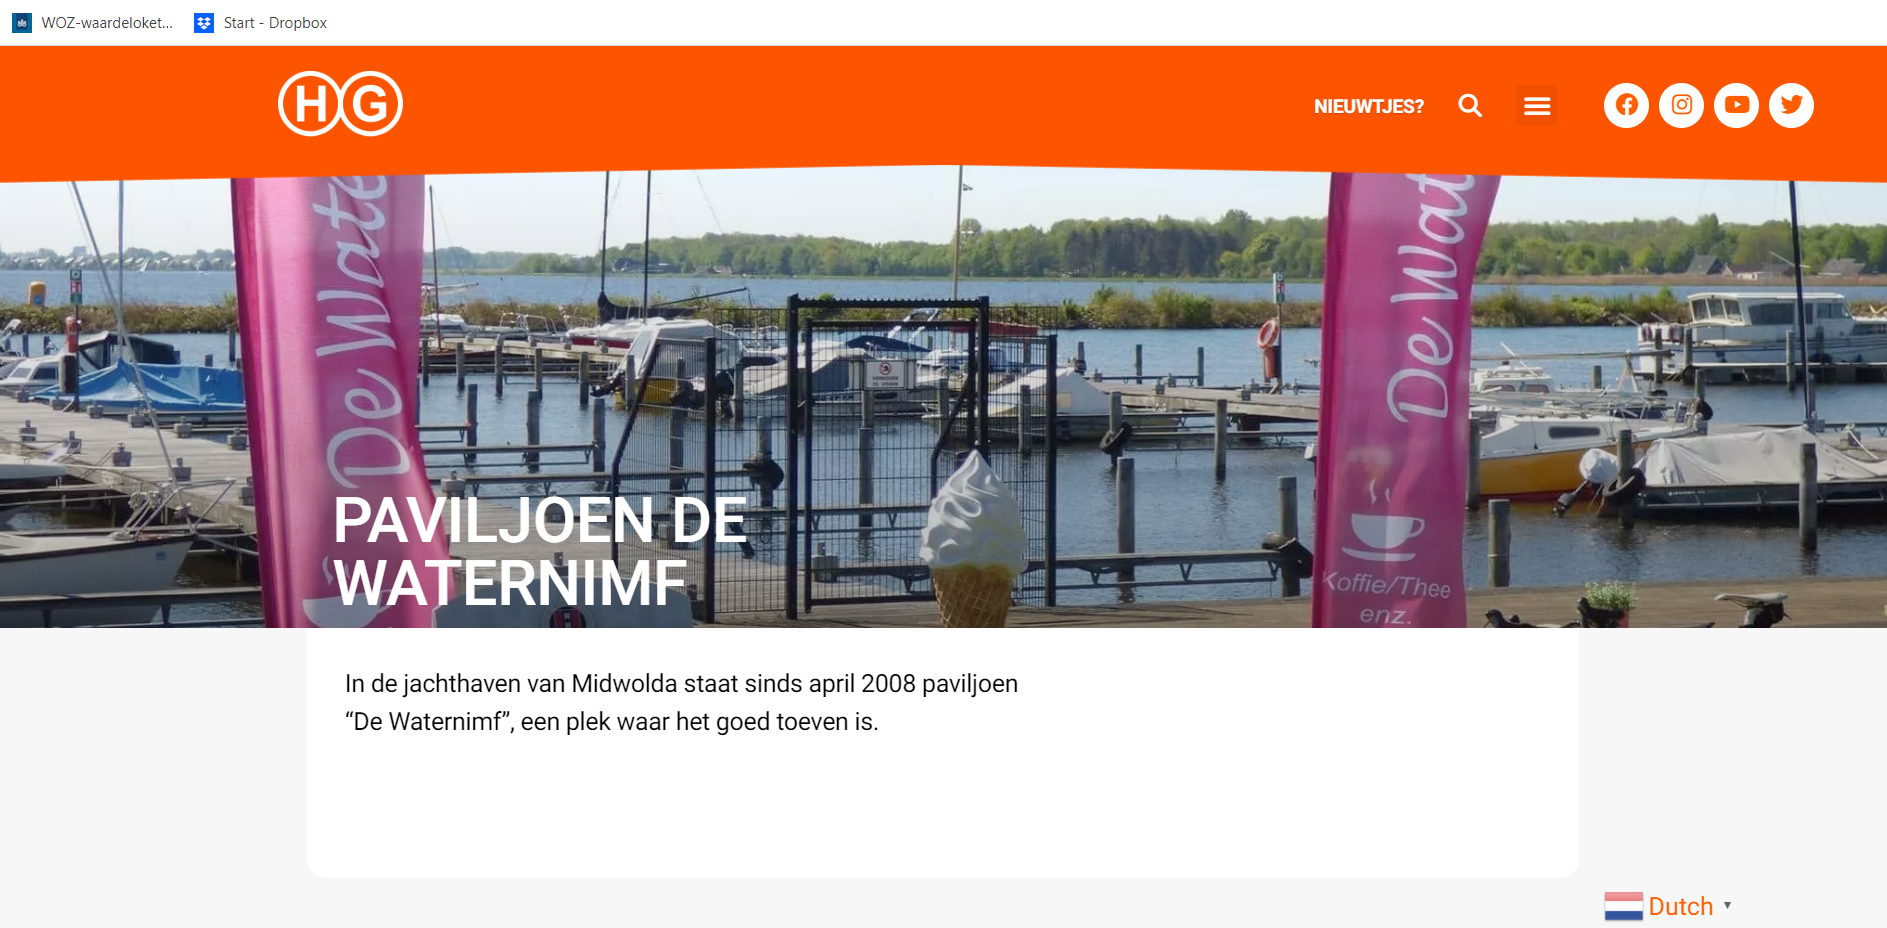
Task: Open the NIEUWTJES? menu item
Action: tap(1369, 106)
